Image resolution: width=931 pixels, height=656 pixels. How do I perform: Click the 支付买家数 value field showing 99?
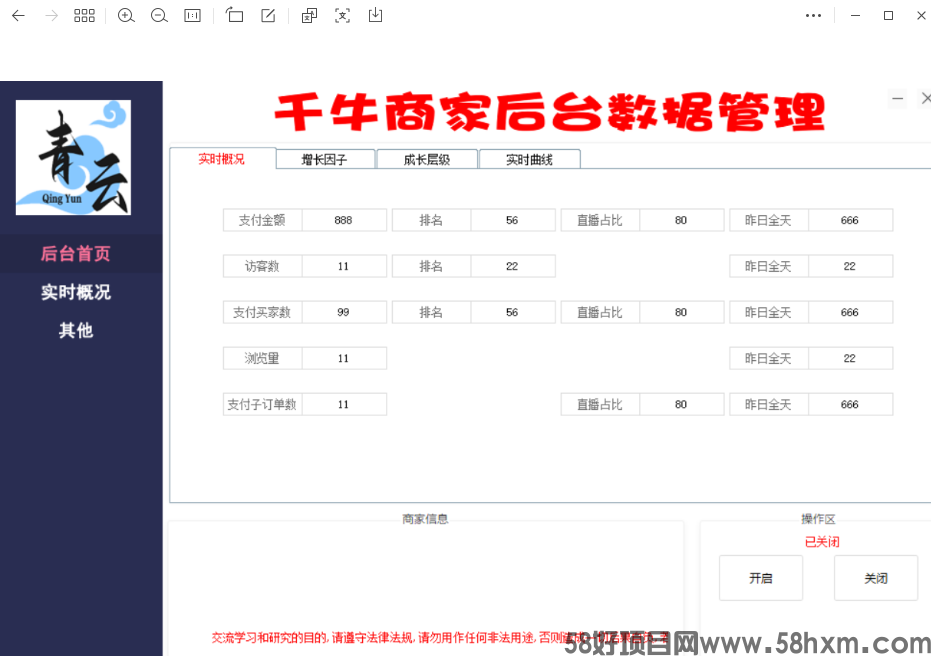point(344,312)
